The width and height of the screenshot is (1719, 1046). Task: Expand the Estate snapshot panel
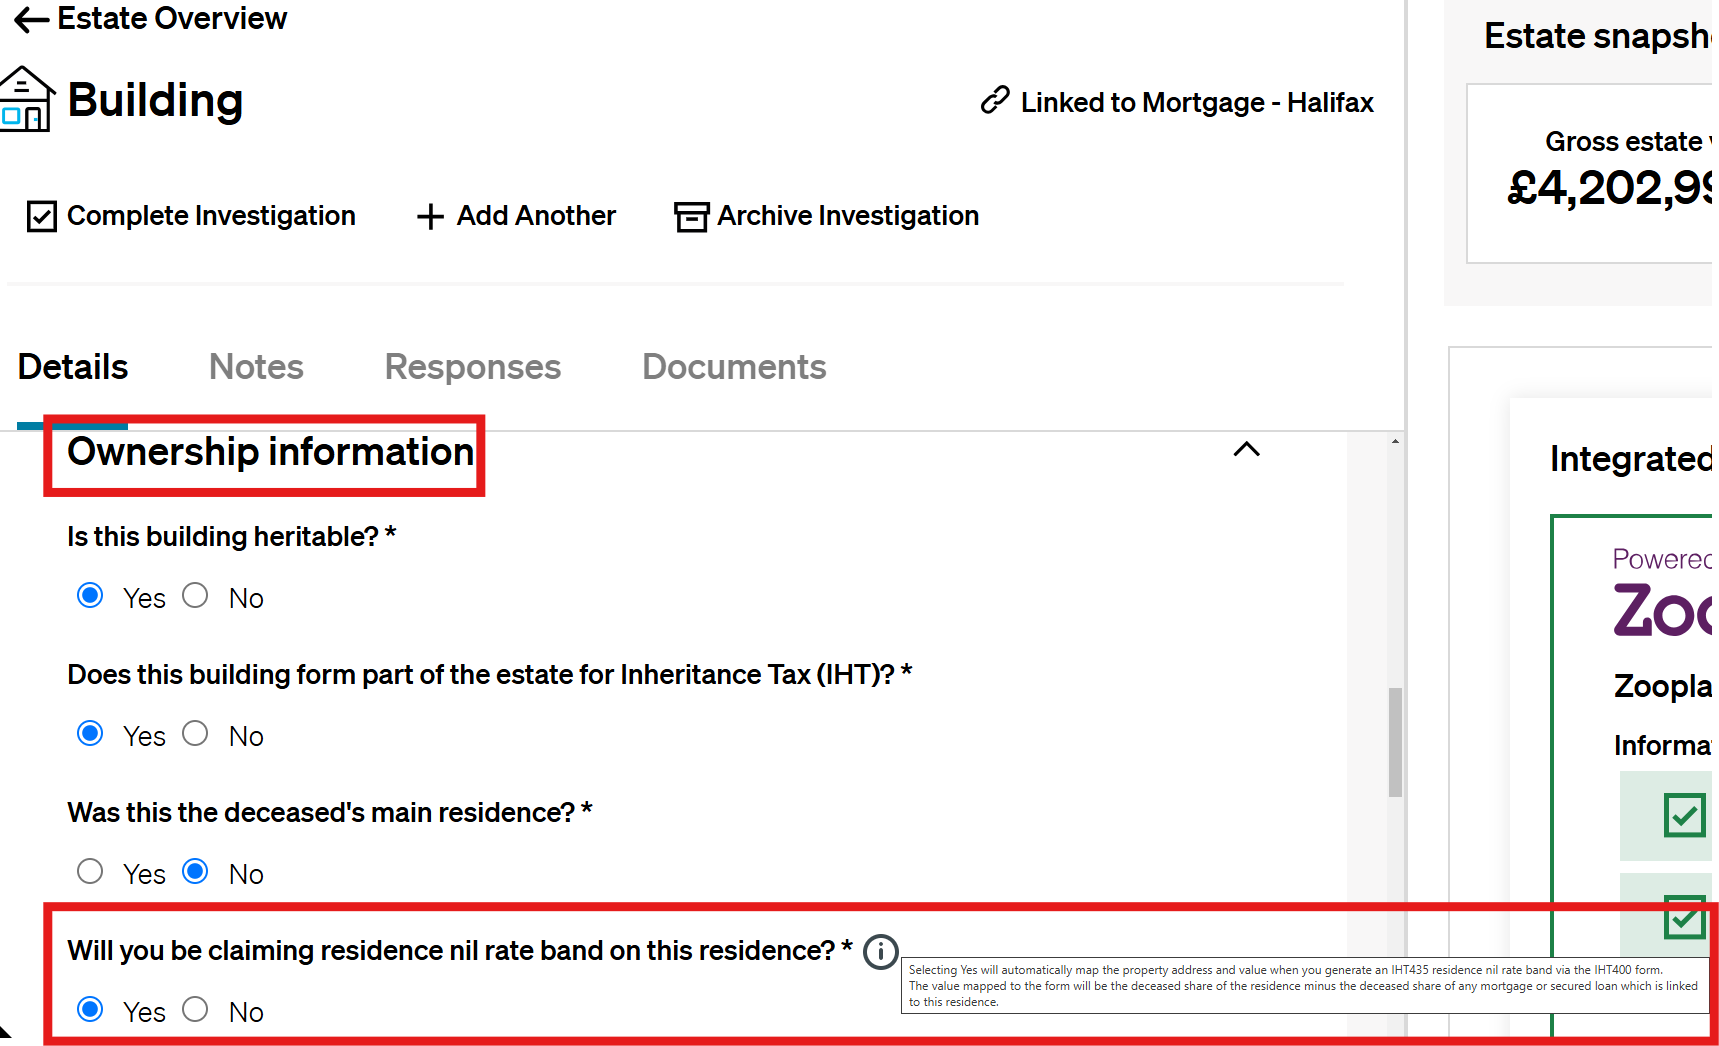coord(1598,35)
